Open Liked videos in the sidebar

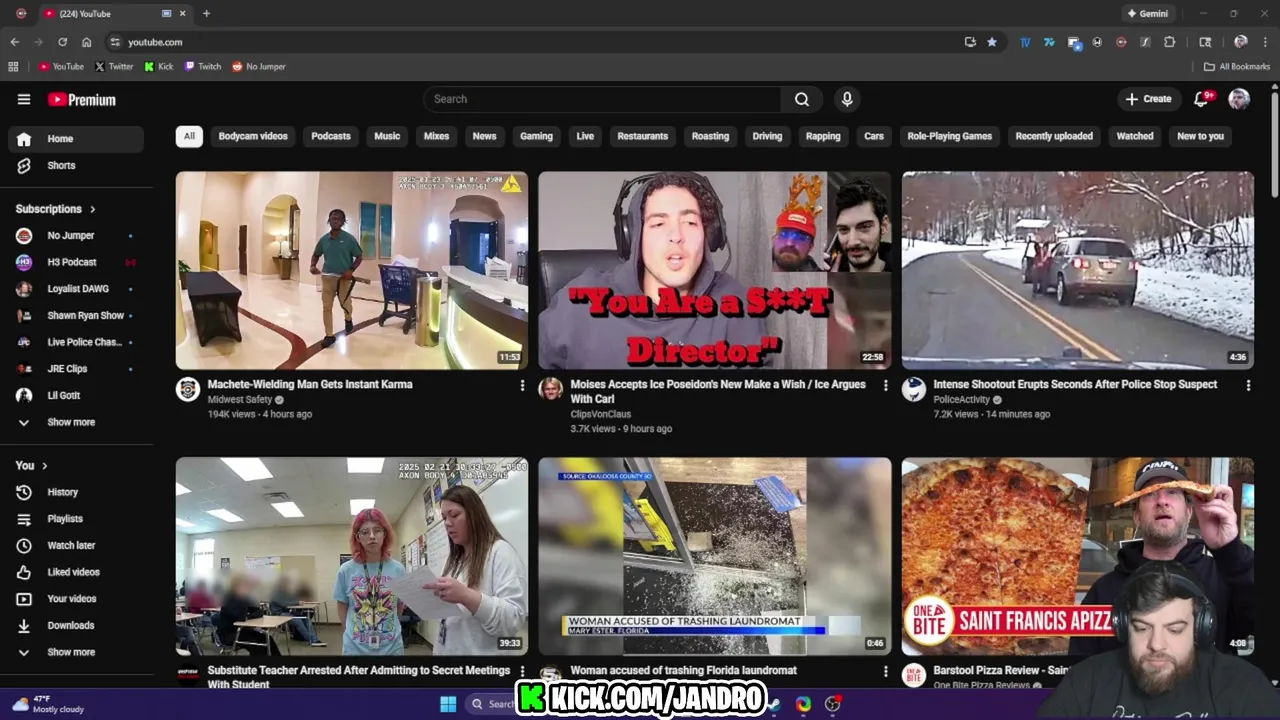click(76, 572)
